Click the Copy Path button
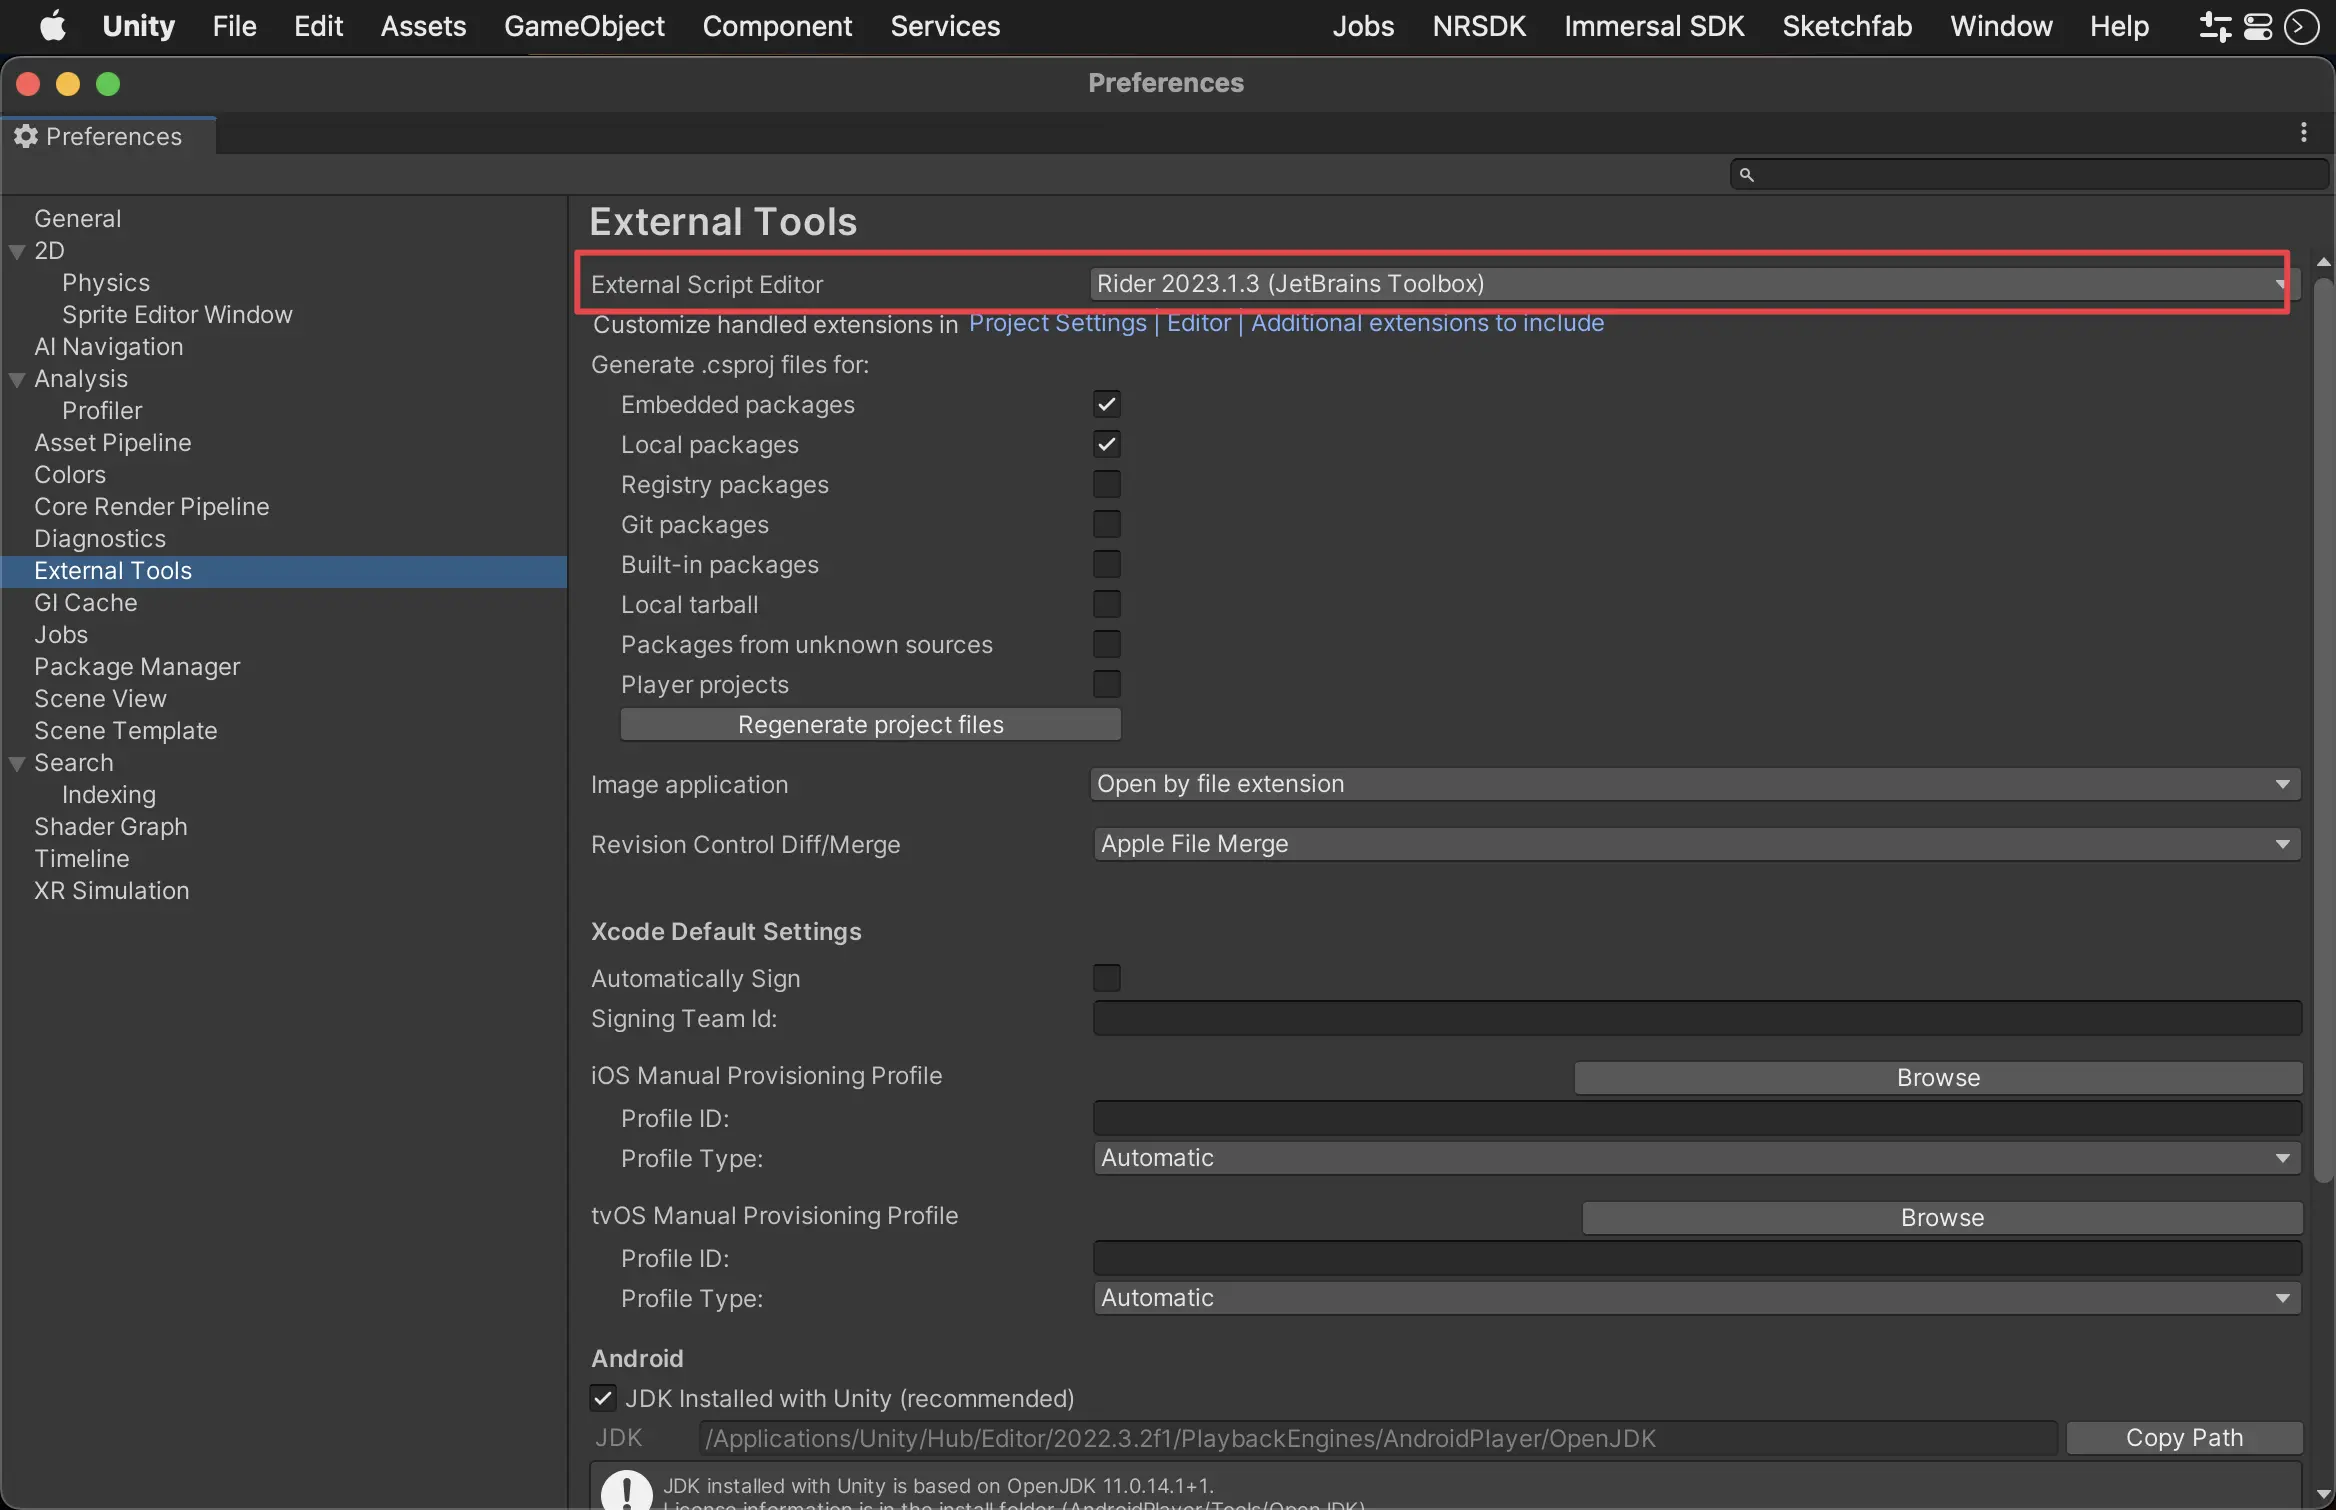2336x1510 pixels. tap(2184, 1438)
